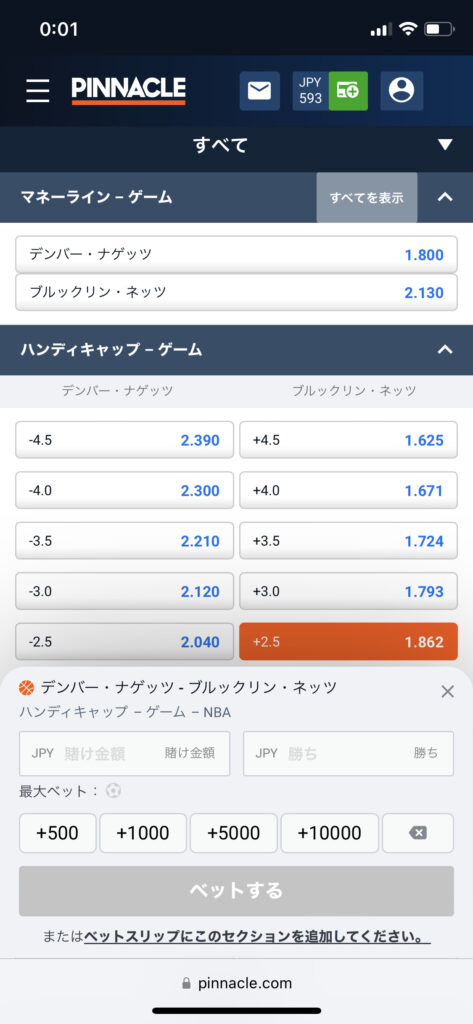This screenshot has height=1024, width=473.
Task: Collapse the ハンディキャップ – ゲーム section
Action: (x=445, y=350)
